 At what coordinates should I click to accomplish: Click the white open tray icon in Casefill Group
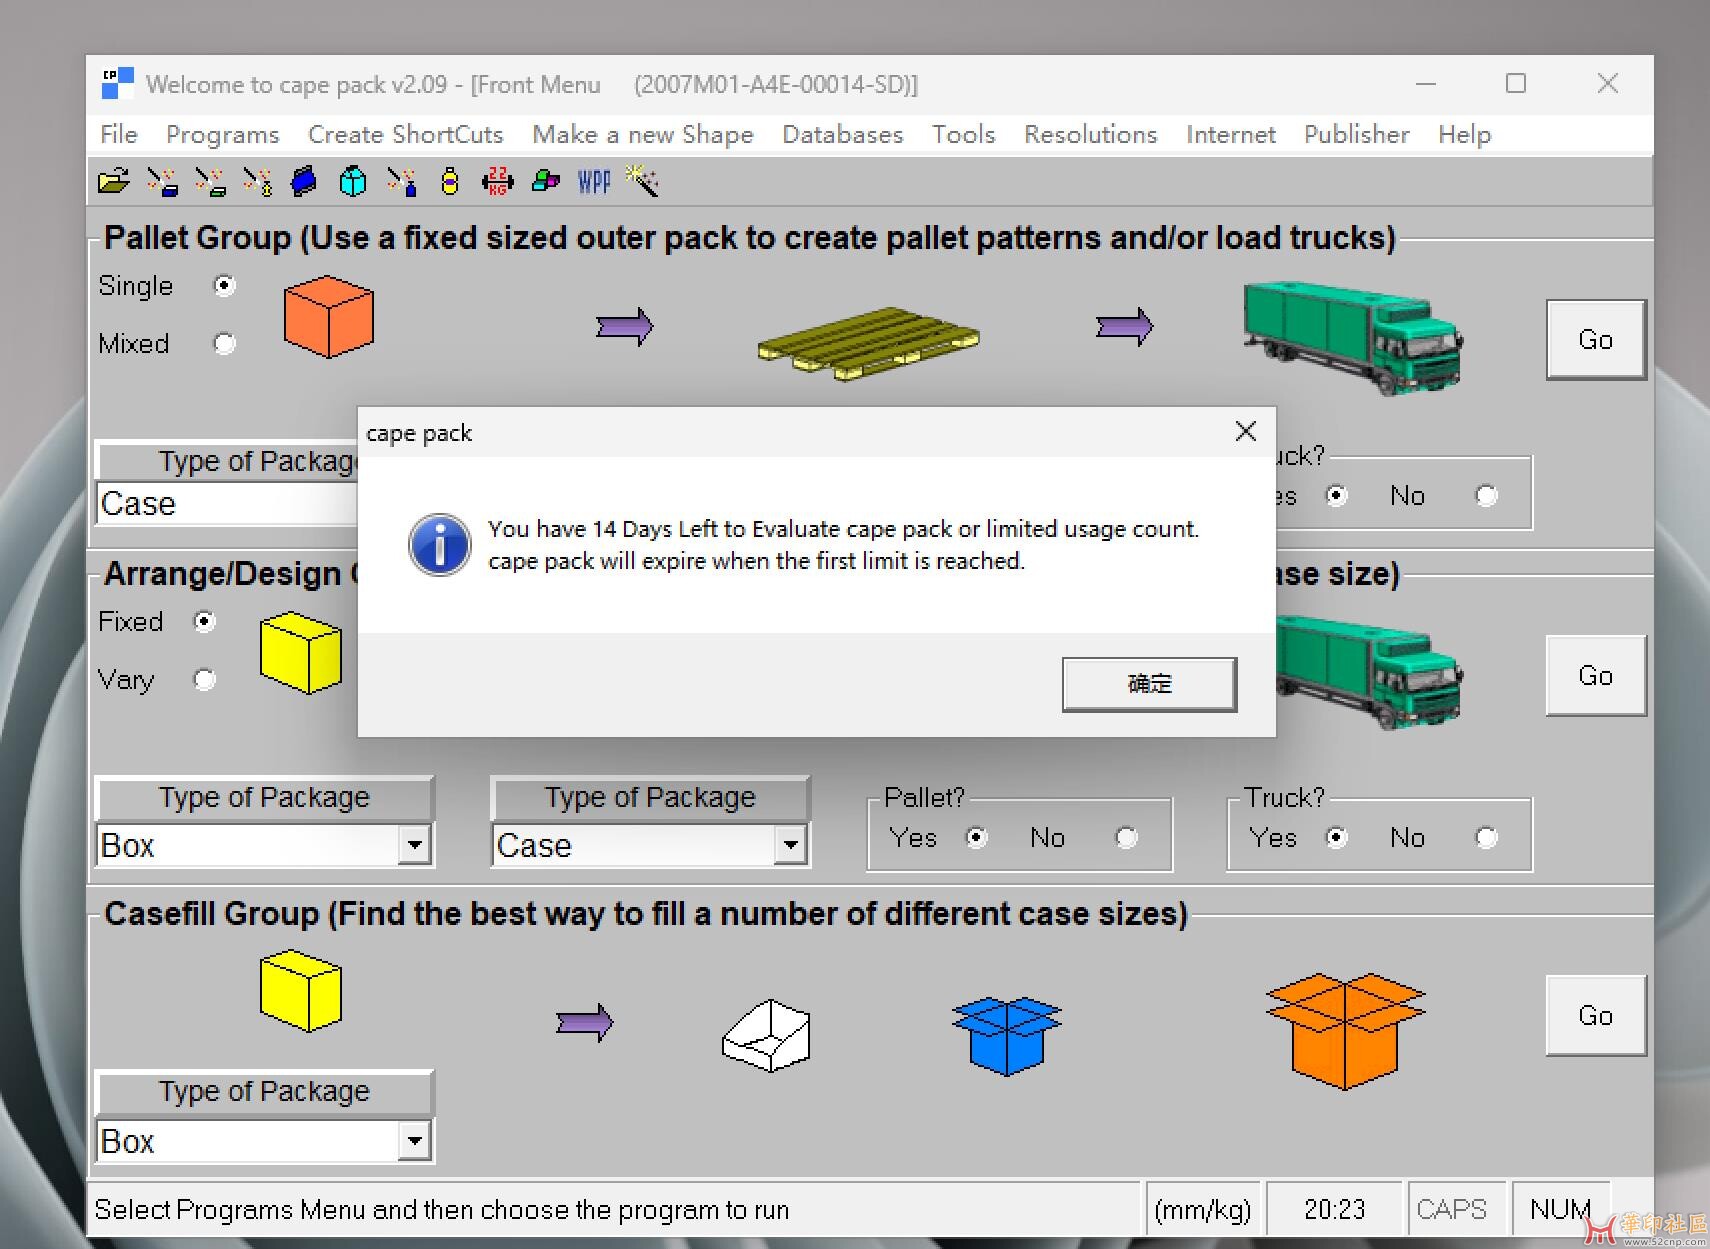766,1036
